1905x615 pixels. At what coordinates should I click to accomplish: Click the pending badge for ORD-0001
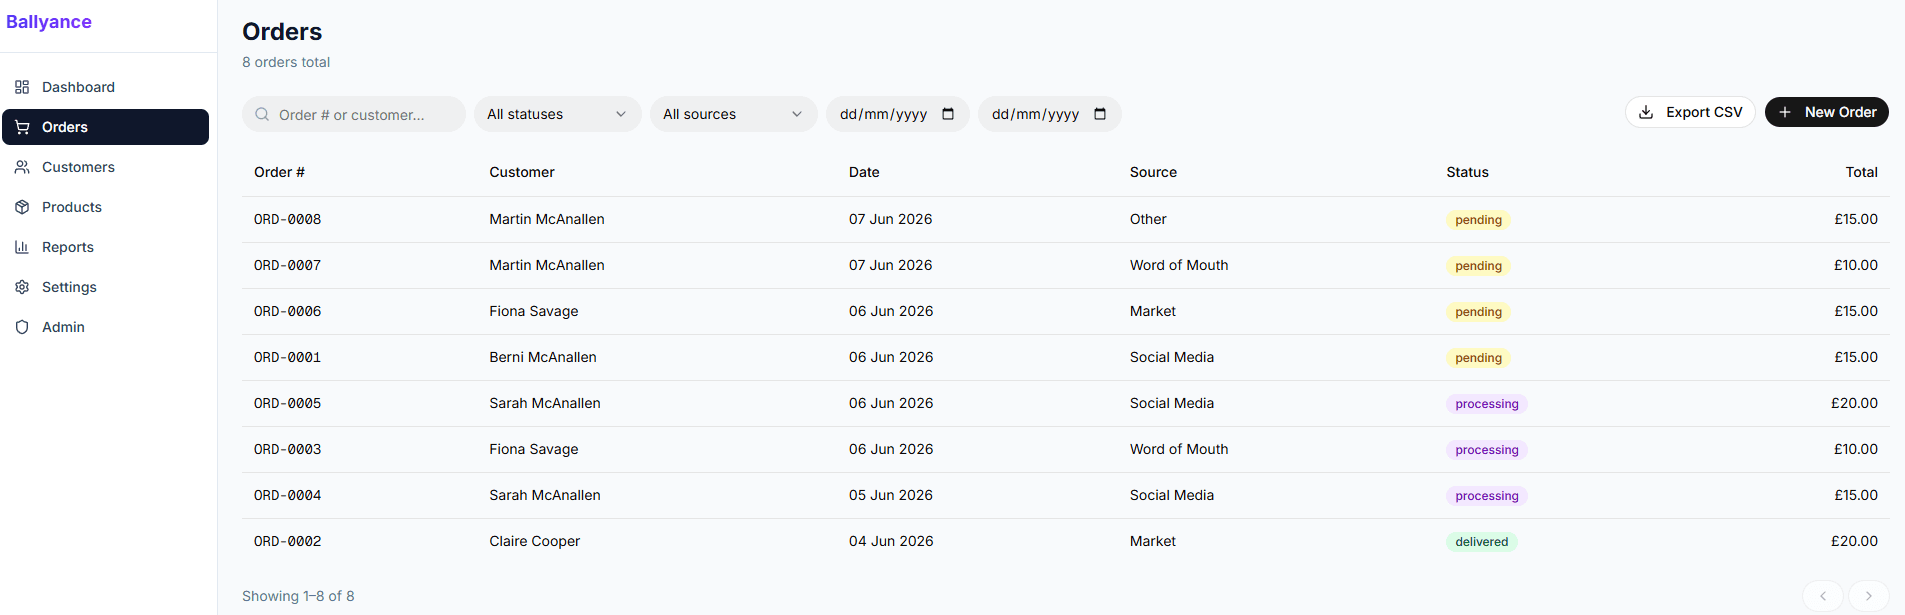click(x=1478, y=358)
